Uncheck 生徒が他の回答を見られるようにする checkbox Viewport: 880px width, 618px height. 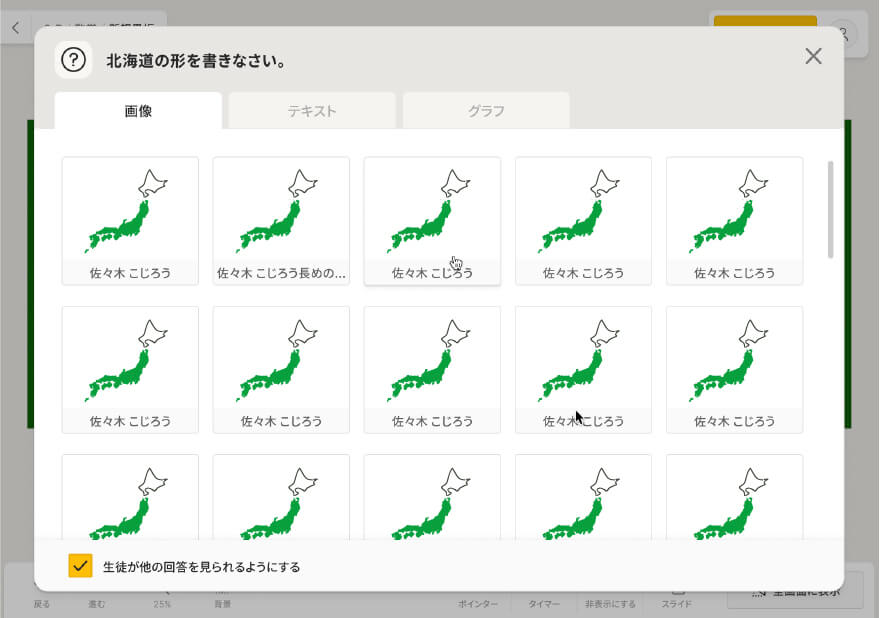click(x=81, y=566)
